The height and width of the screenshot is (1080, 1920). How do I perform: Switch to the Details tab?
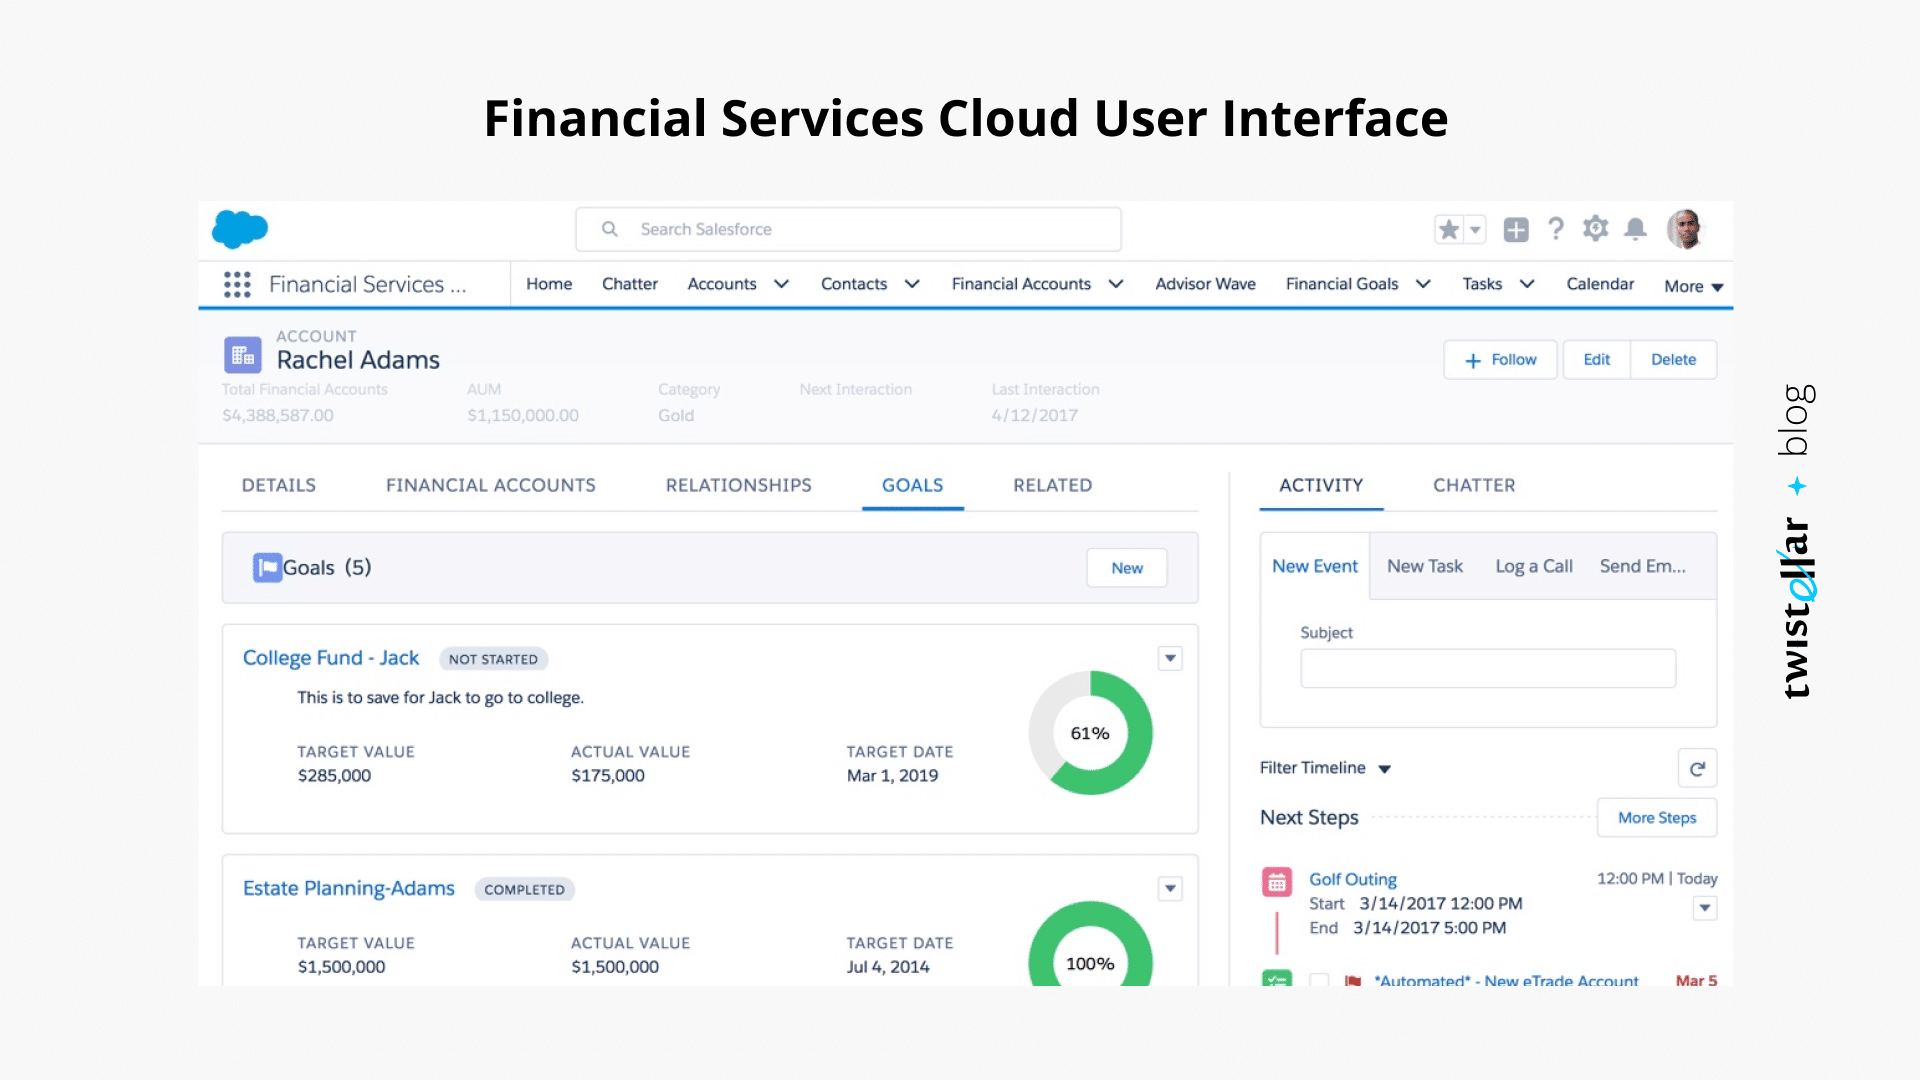tap(279, 485)
